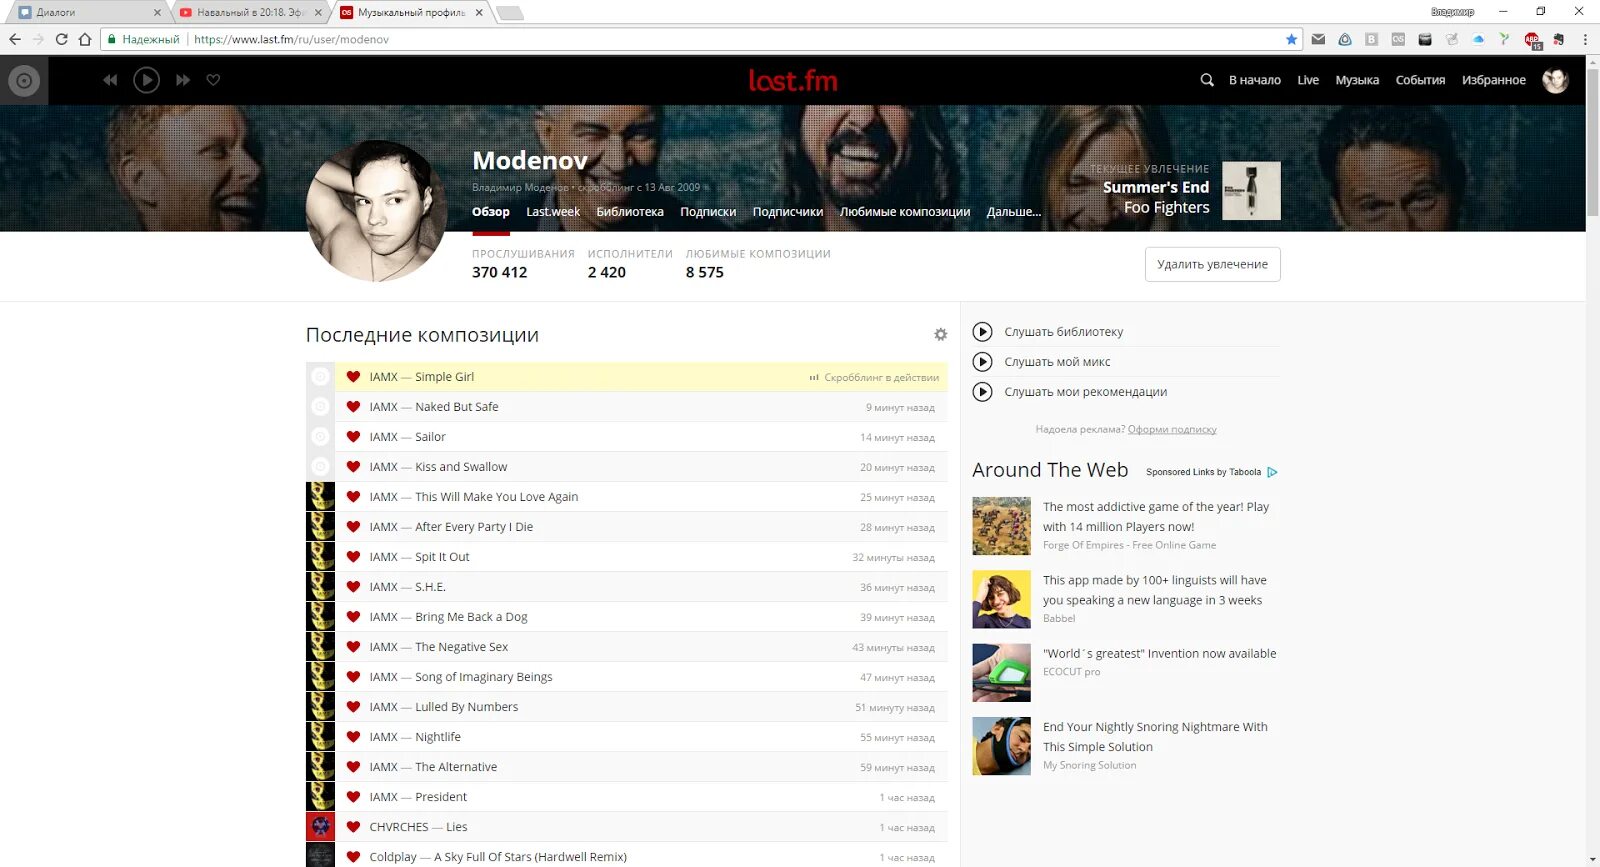Toggle the heart for Nightlife
The width and height of the screenshot is (1600, 867).
[353, 737]
